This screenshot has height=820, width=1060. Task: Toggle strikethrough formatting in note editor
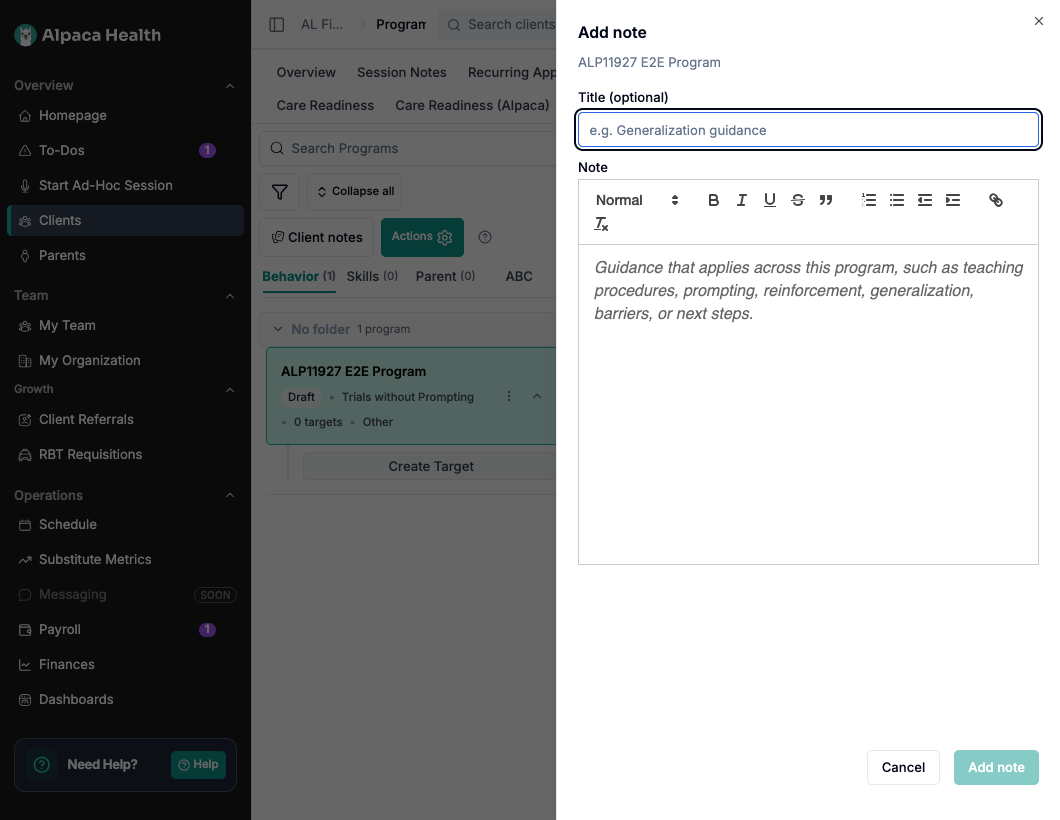[x=798, y=200]
